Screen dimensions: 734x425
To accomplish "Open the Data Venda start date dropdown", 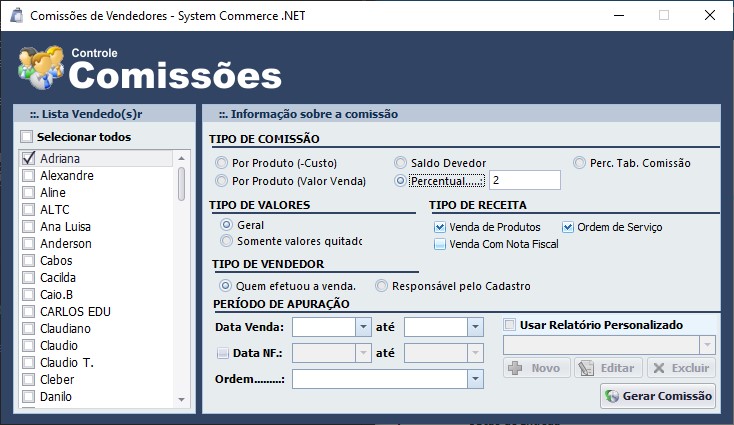I will click(x=363, y=327).
